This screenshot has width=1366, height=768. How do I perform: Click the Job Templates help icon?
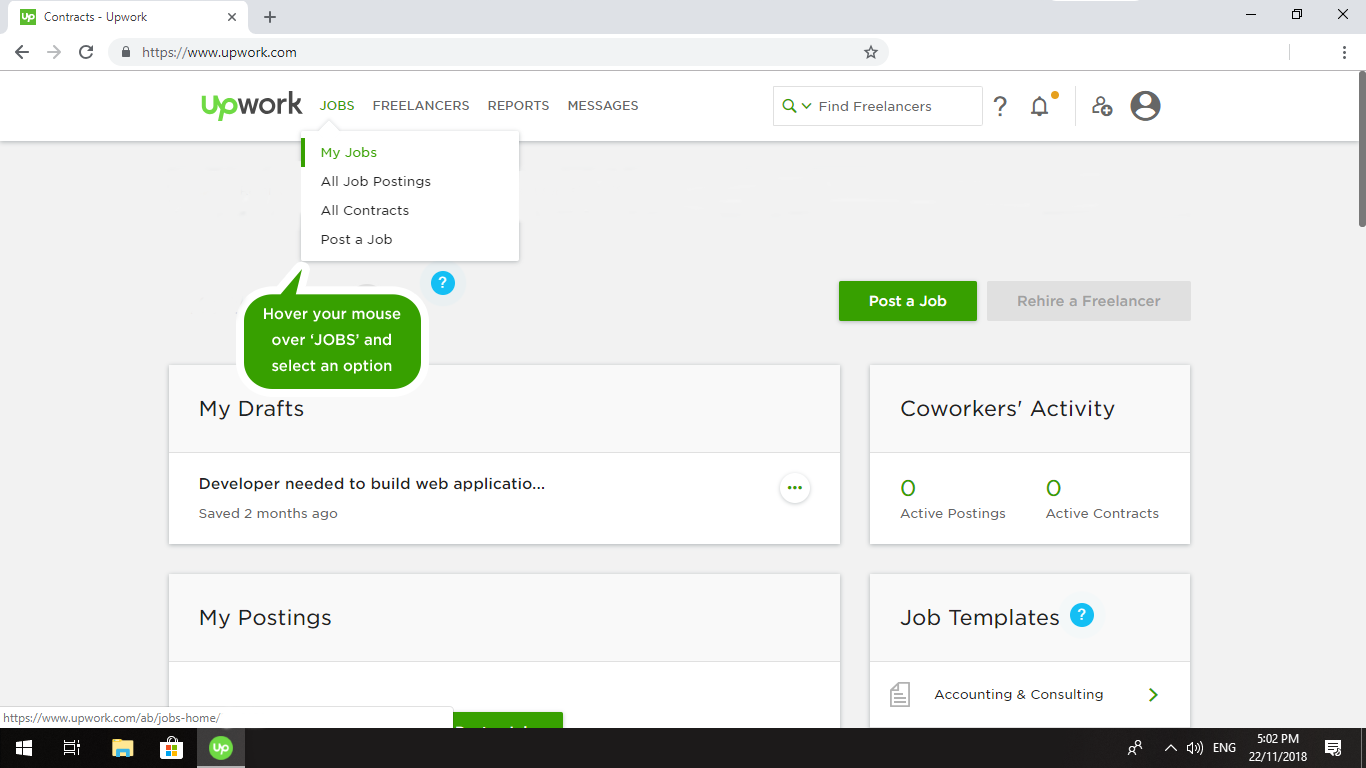[x=1081, y=615]
